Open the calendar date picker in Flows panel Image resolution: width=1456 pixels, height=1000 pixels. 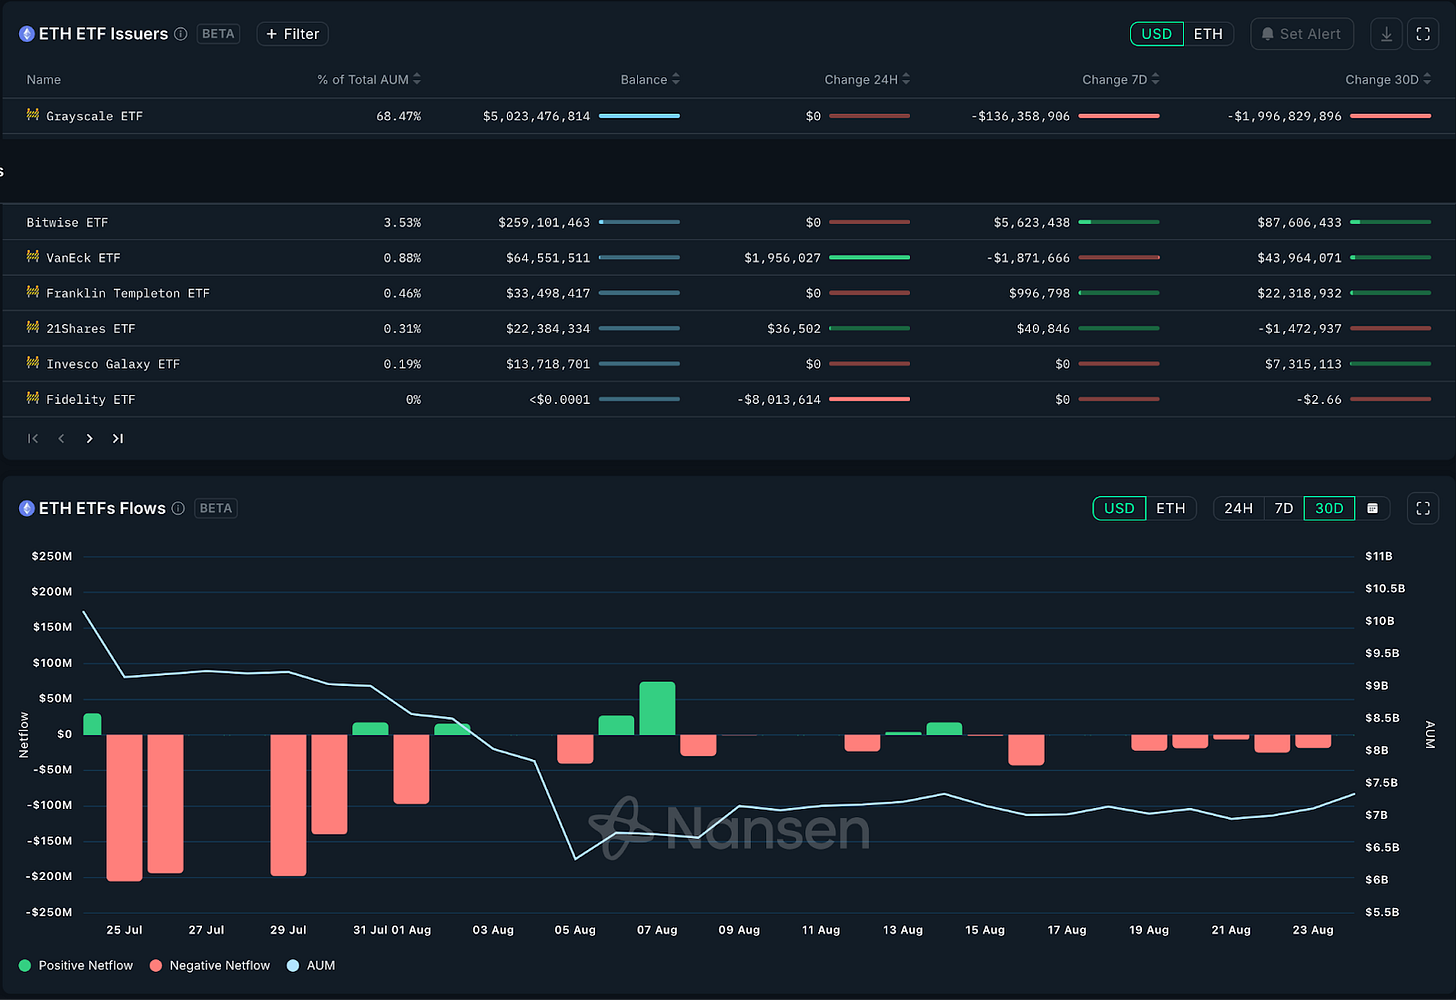click(x=1372, y=508)
